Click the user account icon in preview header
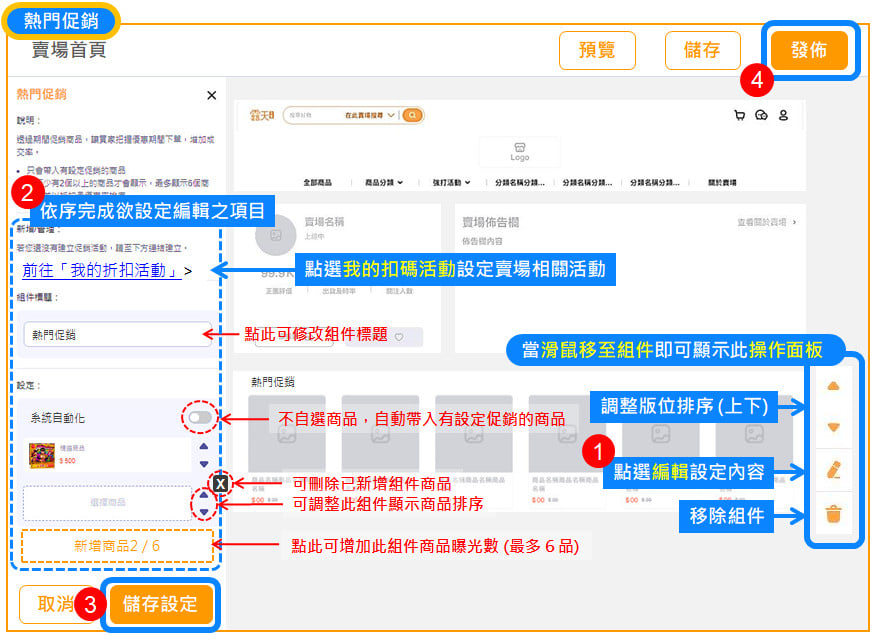 click(783, 116)
